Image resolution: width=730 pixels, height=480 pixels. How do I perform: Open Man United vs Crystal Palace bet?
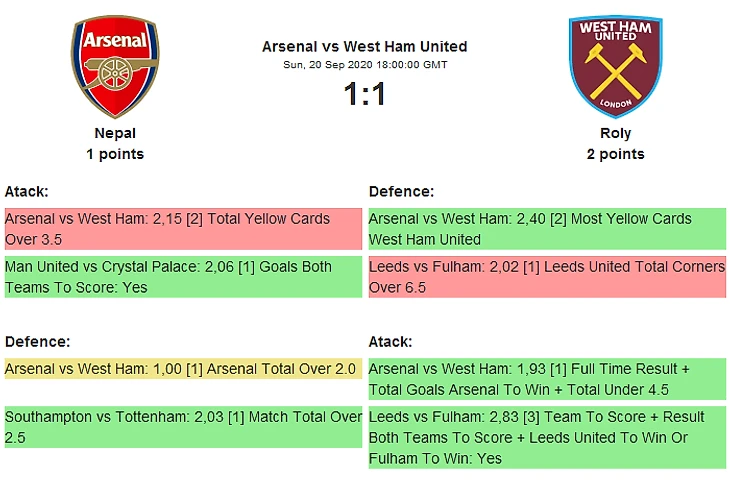[x=182, y=277]
